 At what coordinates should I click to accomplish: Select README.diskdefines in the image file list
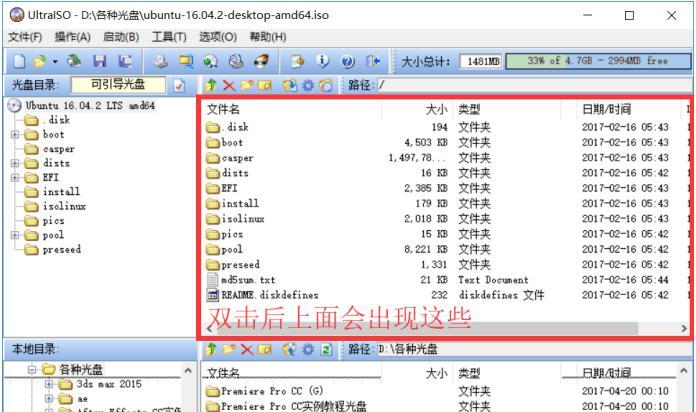(270, 295)
